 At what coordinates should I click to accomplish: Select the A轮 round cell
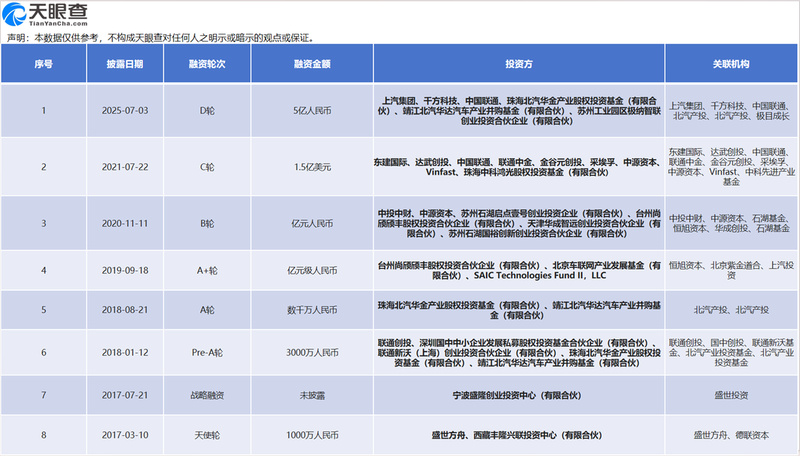[x=207, y=310]
